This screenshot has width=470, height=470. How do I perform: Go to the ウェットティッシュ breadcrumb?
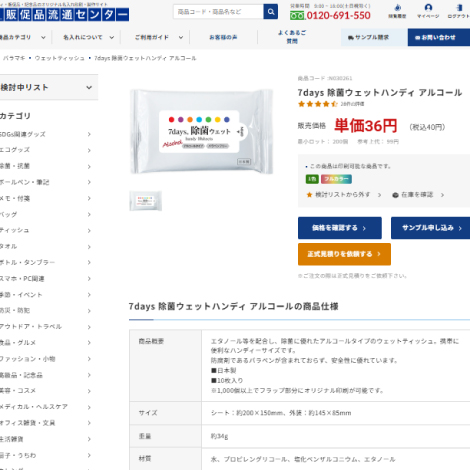point(59,58)
